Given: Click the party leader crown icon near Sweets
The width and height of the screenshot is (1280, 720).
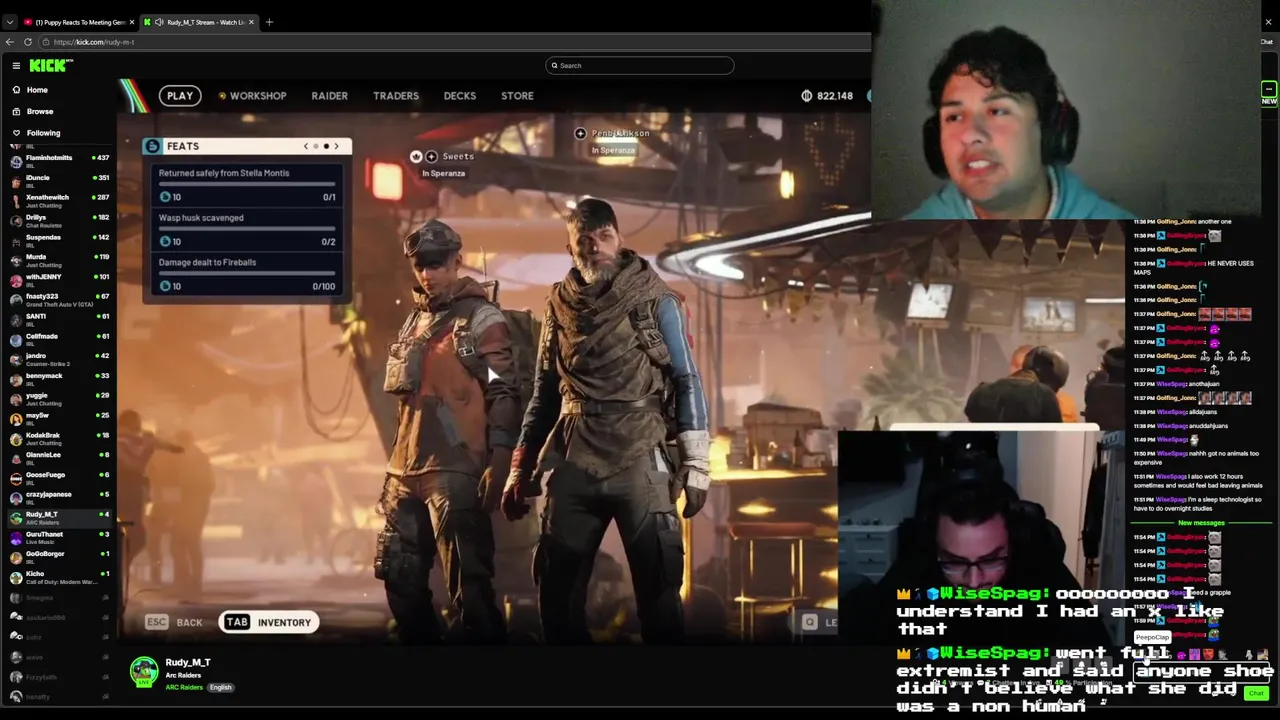Looking at the screenshot, I should click(416, 156).
